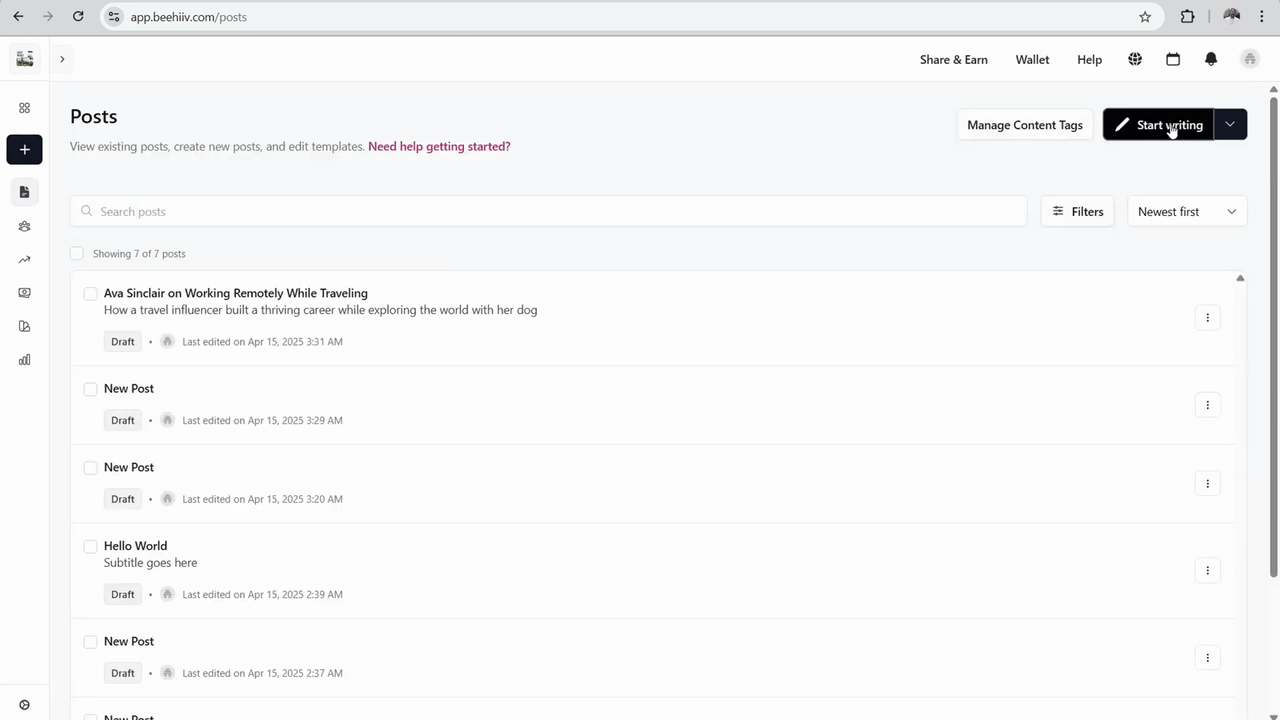Open the Newest first sort dropdown
Viewport: 1280px width, 720px height.
click(1187, 212)
